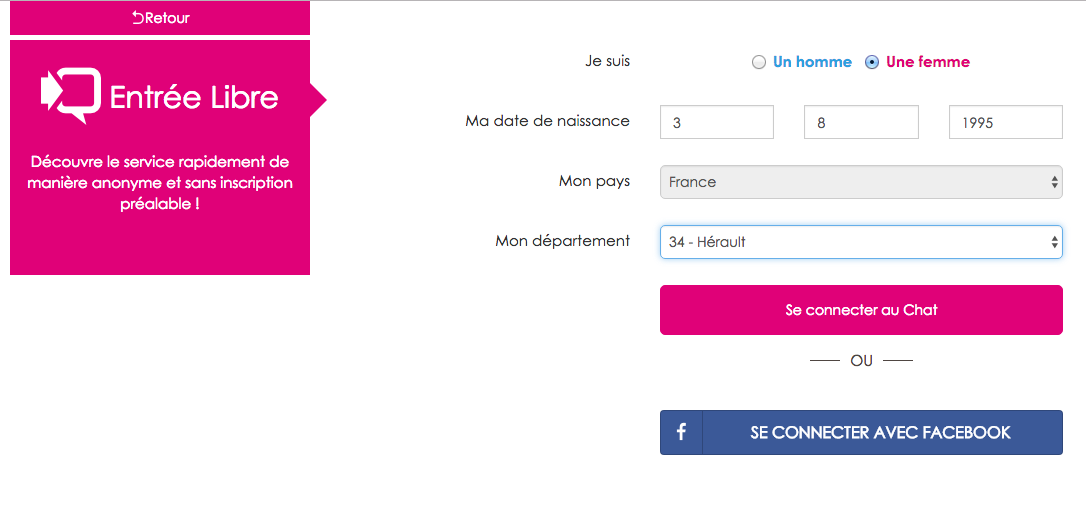Click the Entrée Libre heading text
1086x513 pixels.
click(194, 98)
